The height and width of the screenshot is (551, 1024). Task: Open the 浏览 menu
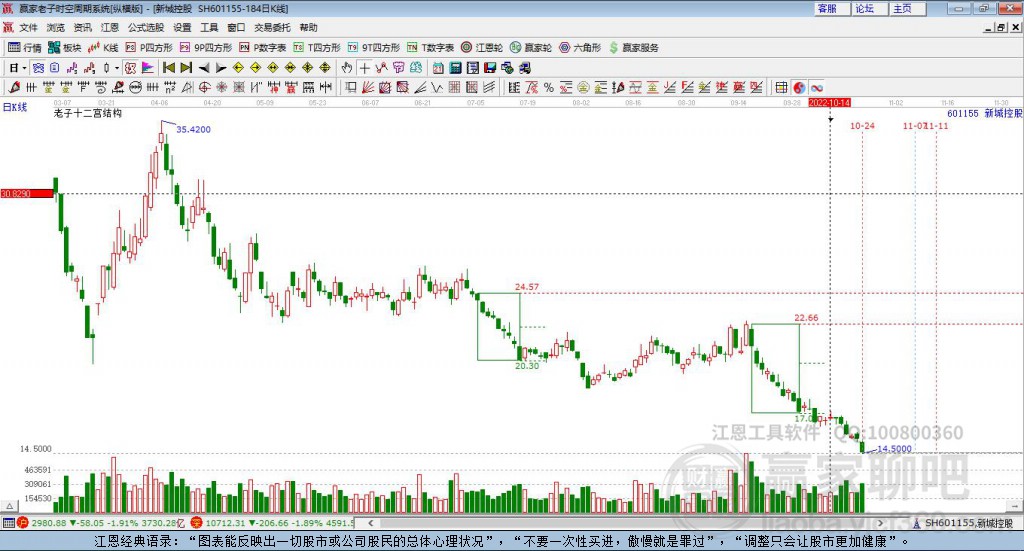56,27
